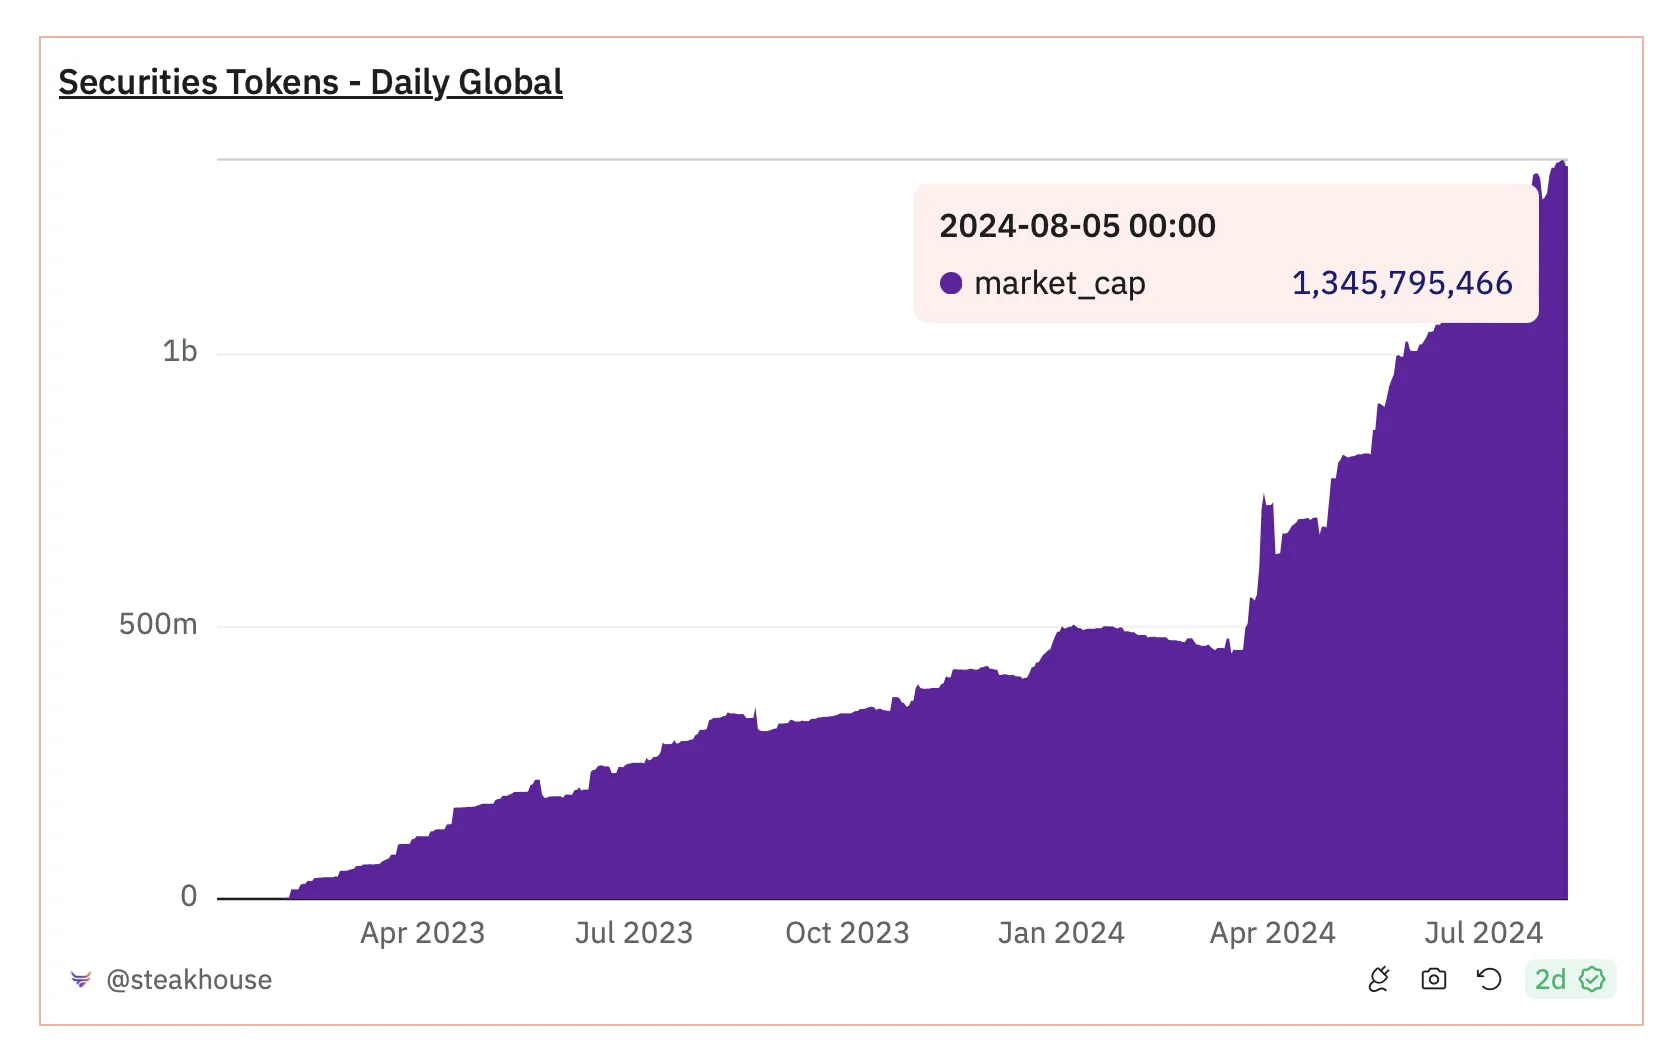Click the purple market_cap legend dot in the tooltip
Image resolution: width=1674 pixels, height=1058 pixels.
[951, 284]
